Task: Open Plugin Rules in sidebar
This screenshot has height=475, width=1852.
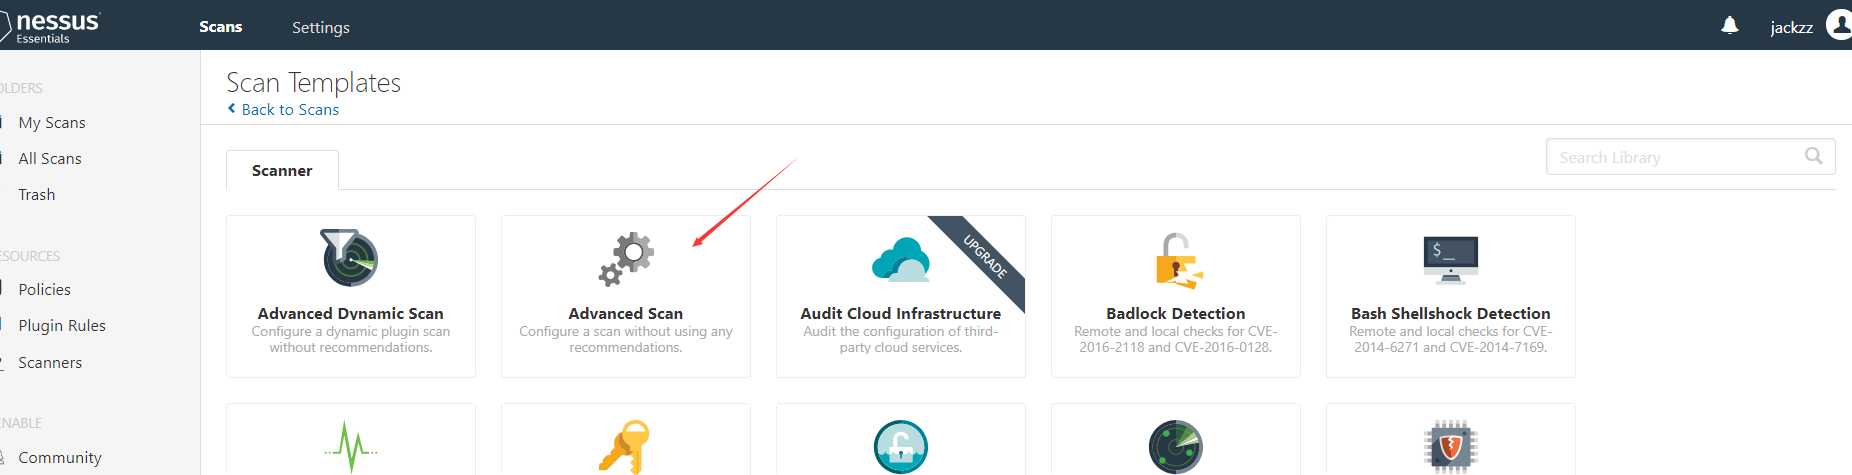Action: pos(62,325)
